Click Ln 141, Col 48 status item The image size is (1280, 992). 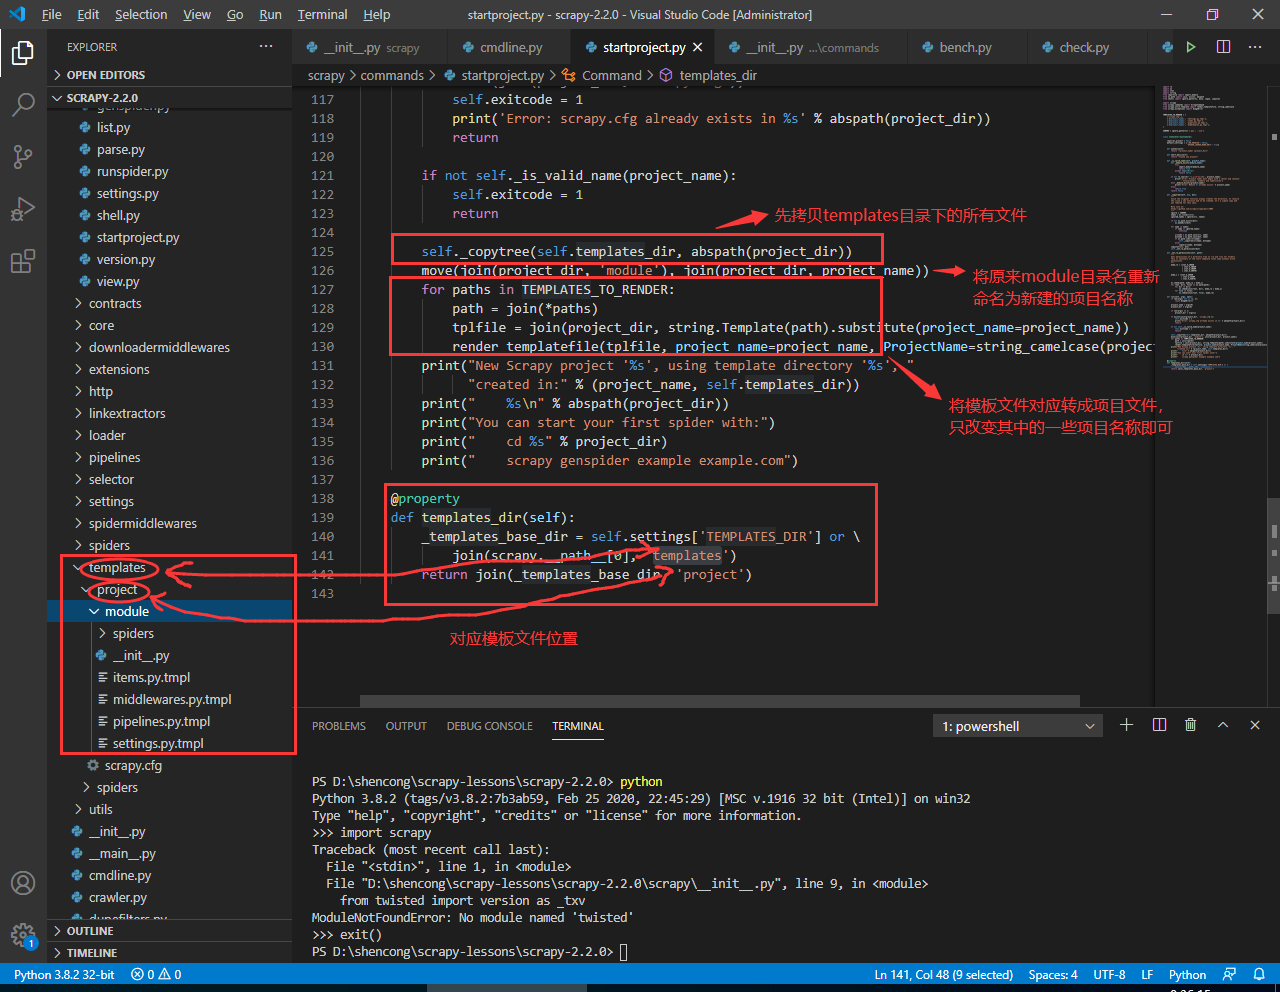(943, 974)
